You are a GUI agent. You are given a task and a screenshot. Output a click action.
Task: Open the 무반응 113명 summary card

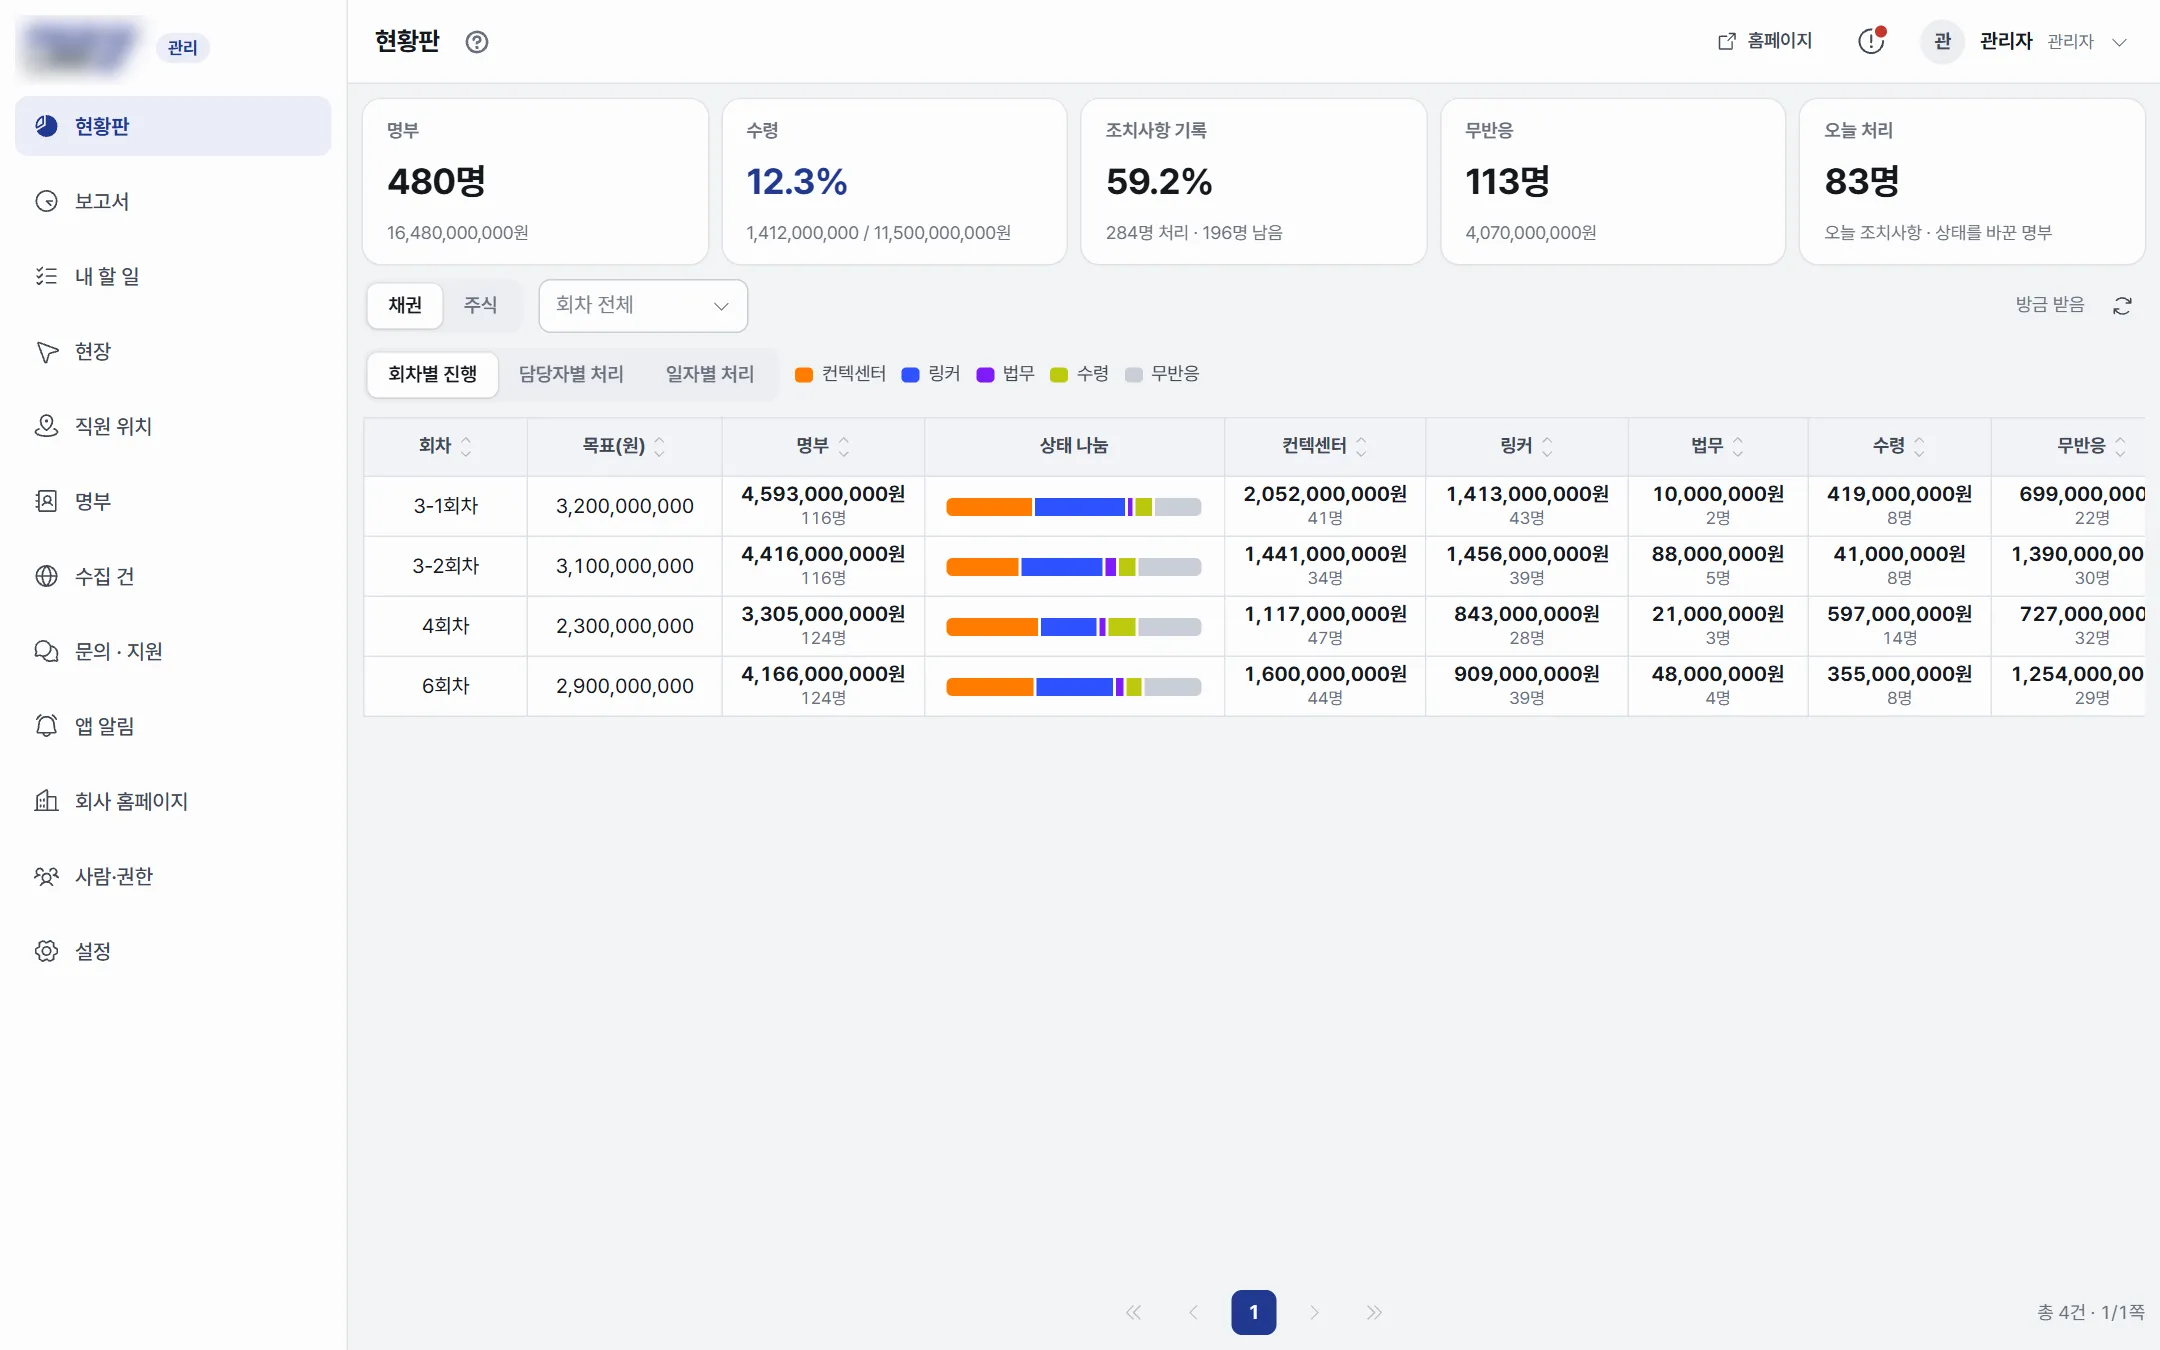click(1613, 181)
